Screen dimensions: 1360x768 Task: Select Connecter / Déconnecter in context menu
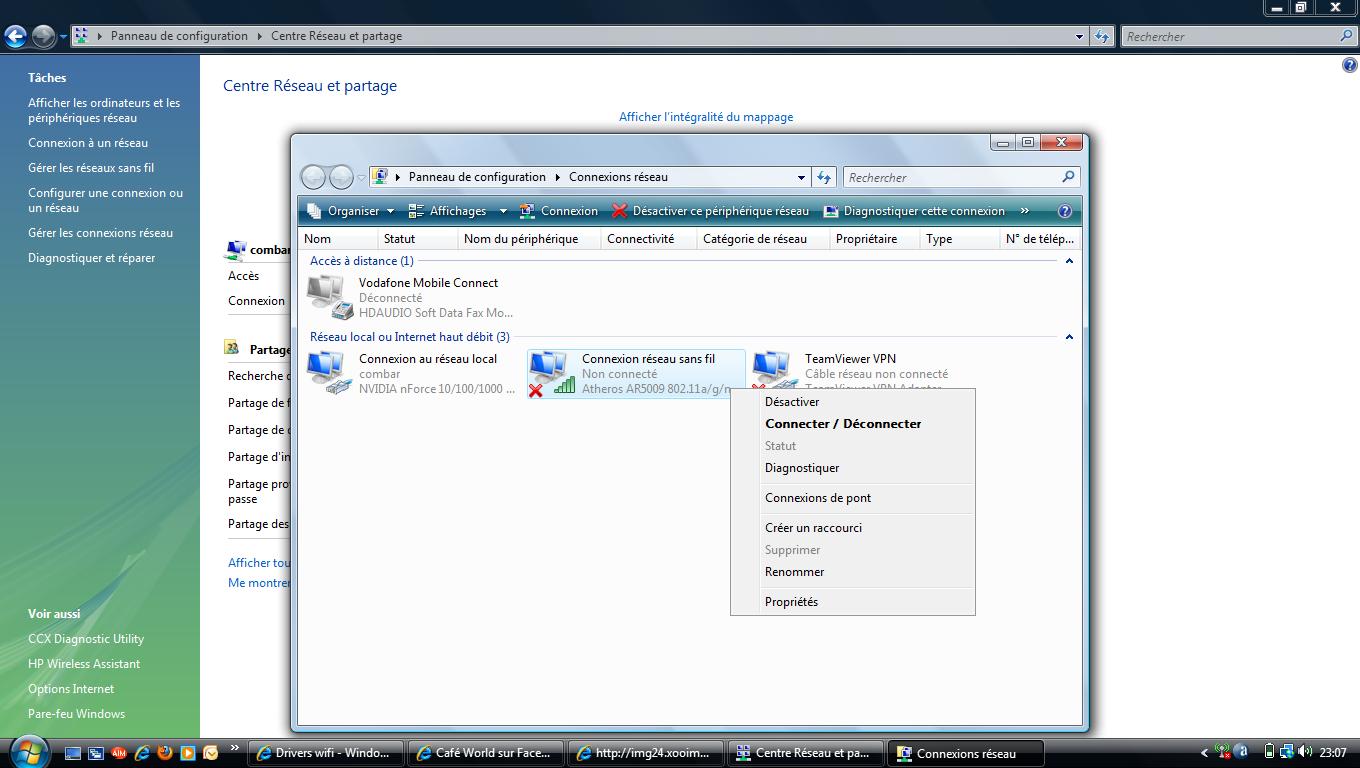(843, 424)
